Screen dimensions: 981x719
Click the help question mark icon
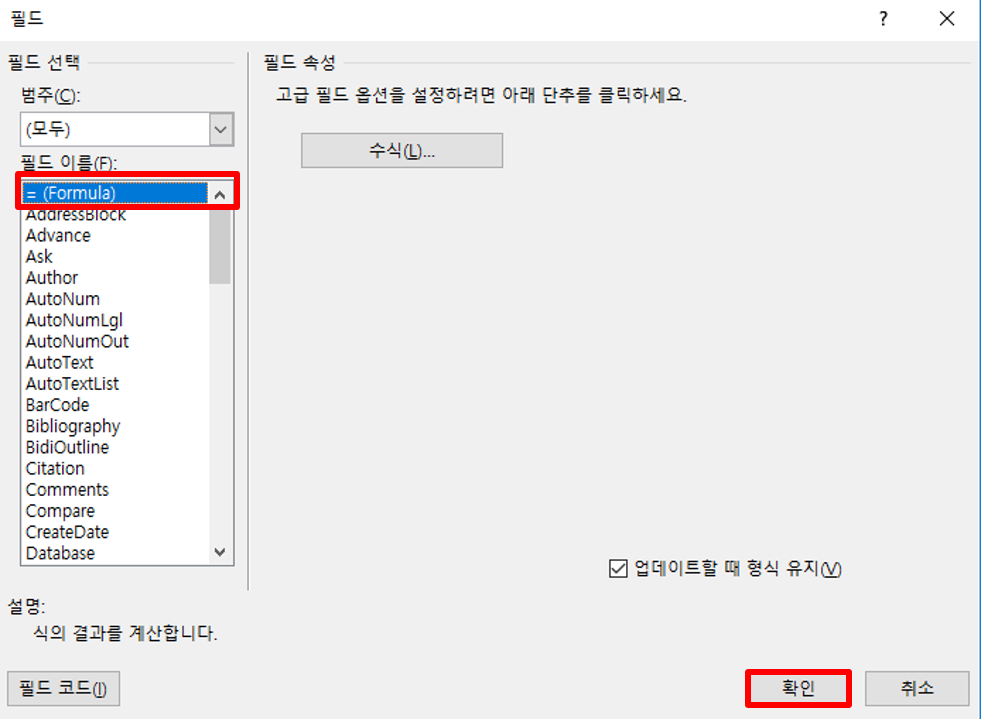point(883,19)
